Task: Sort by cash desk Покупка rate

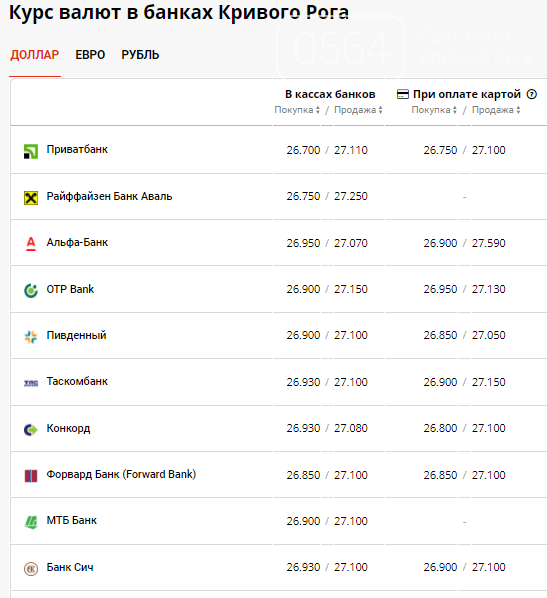Action: pos(297,110)
